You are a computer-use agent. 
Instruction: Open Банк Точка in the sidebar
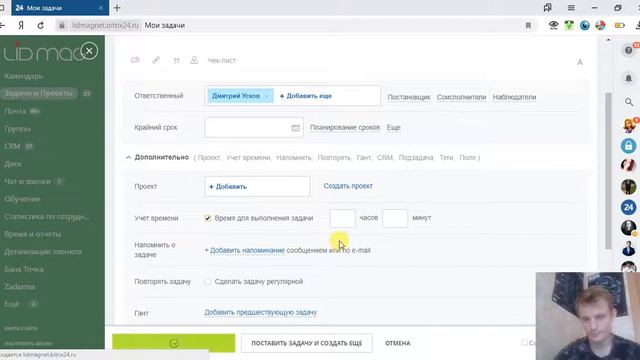[24, 269]
